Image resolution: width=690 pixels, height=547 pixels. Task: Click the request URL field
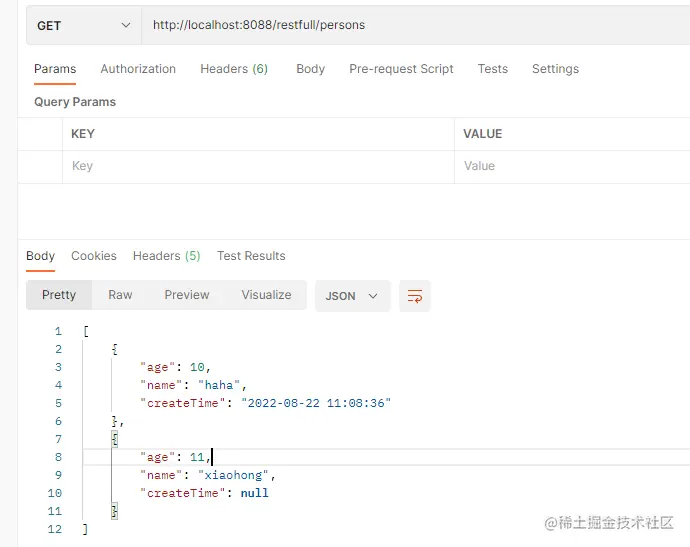point(410,25)
